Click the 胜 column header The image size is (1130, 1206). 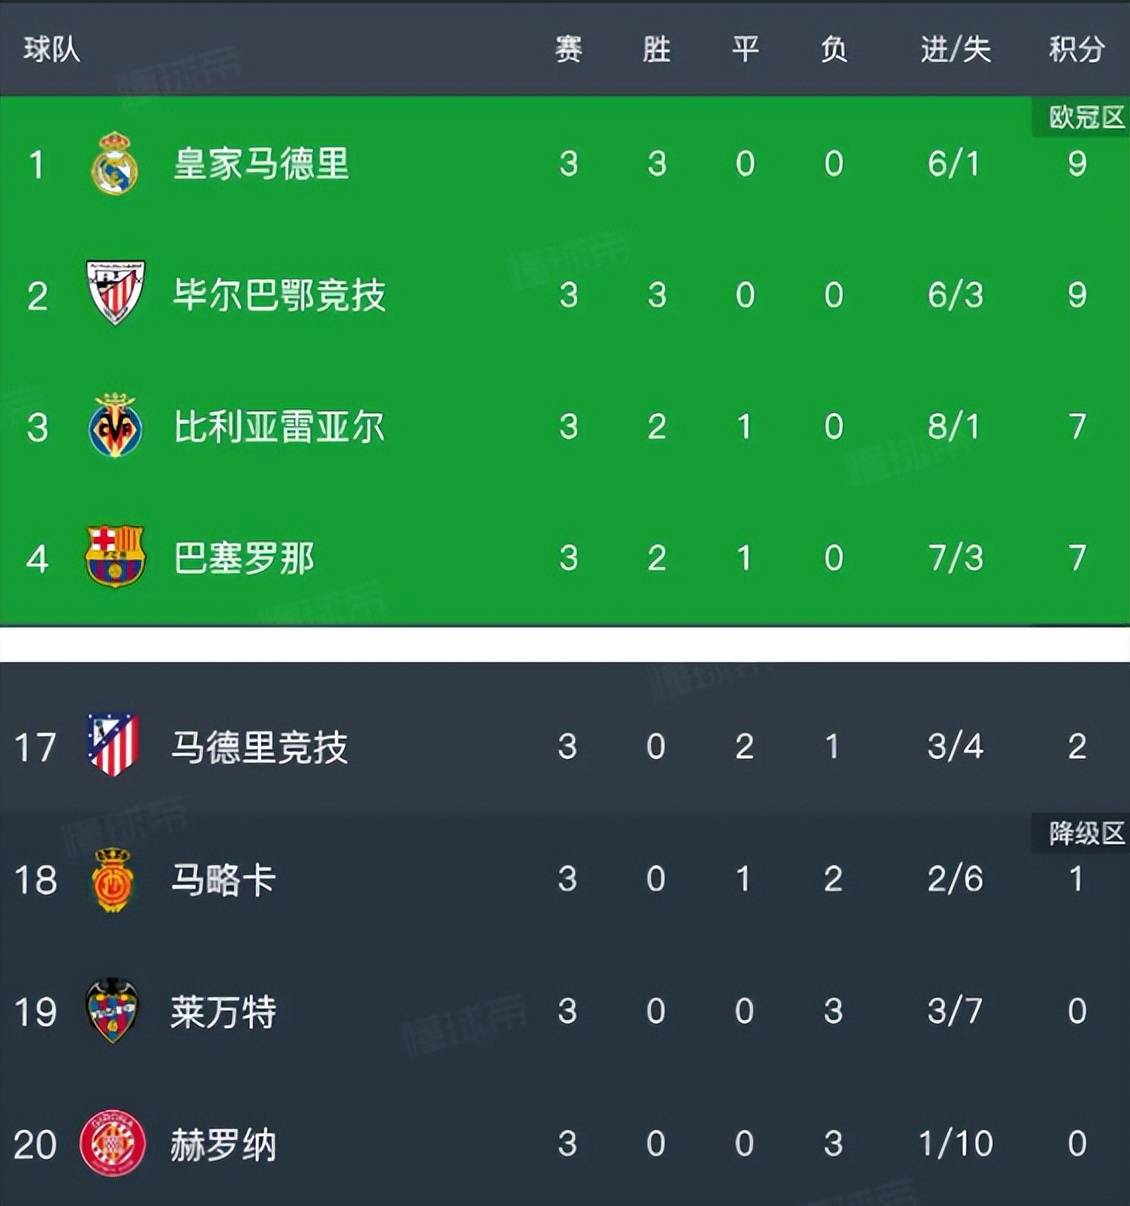[x=656, y=49]
